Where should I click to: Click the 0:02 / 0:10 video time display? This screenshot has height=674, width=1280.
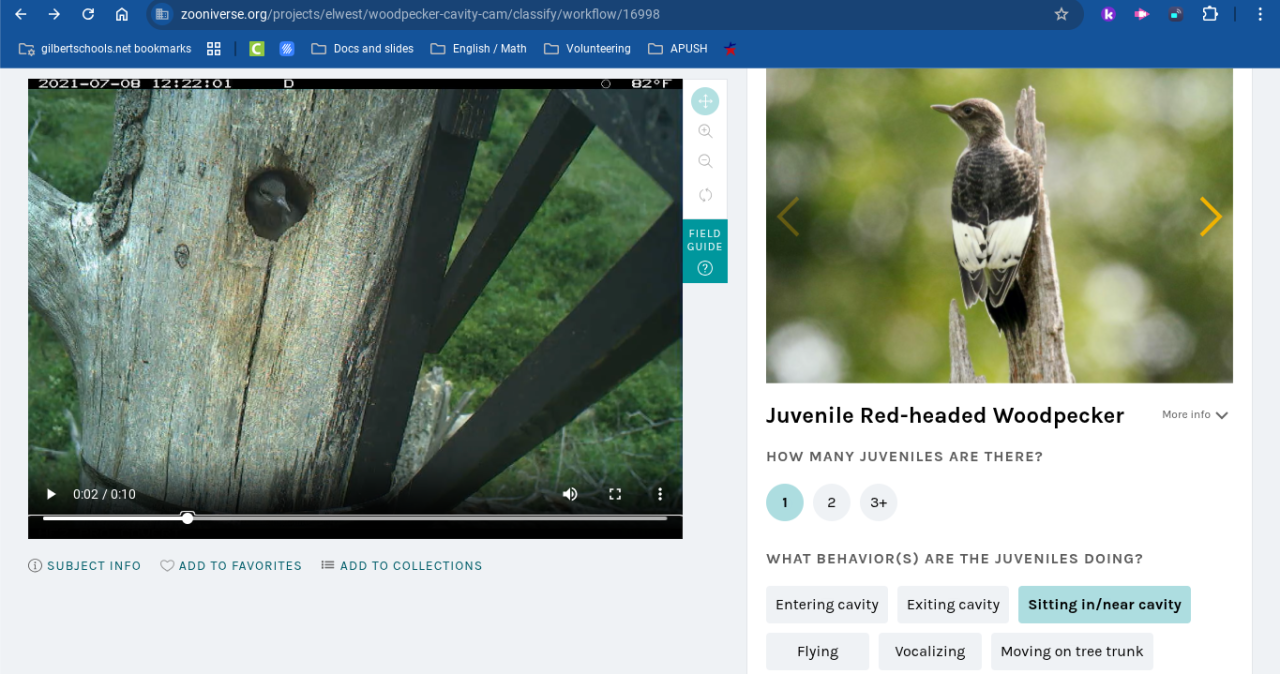[x=104, y=494]
